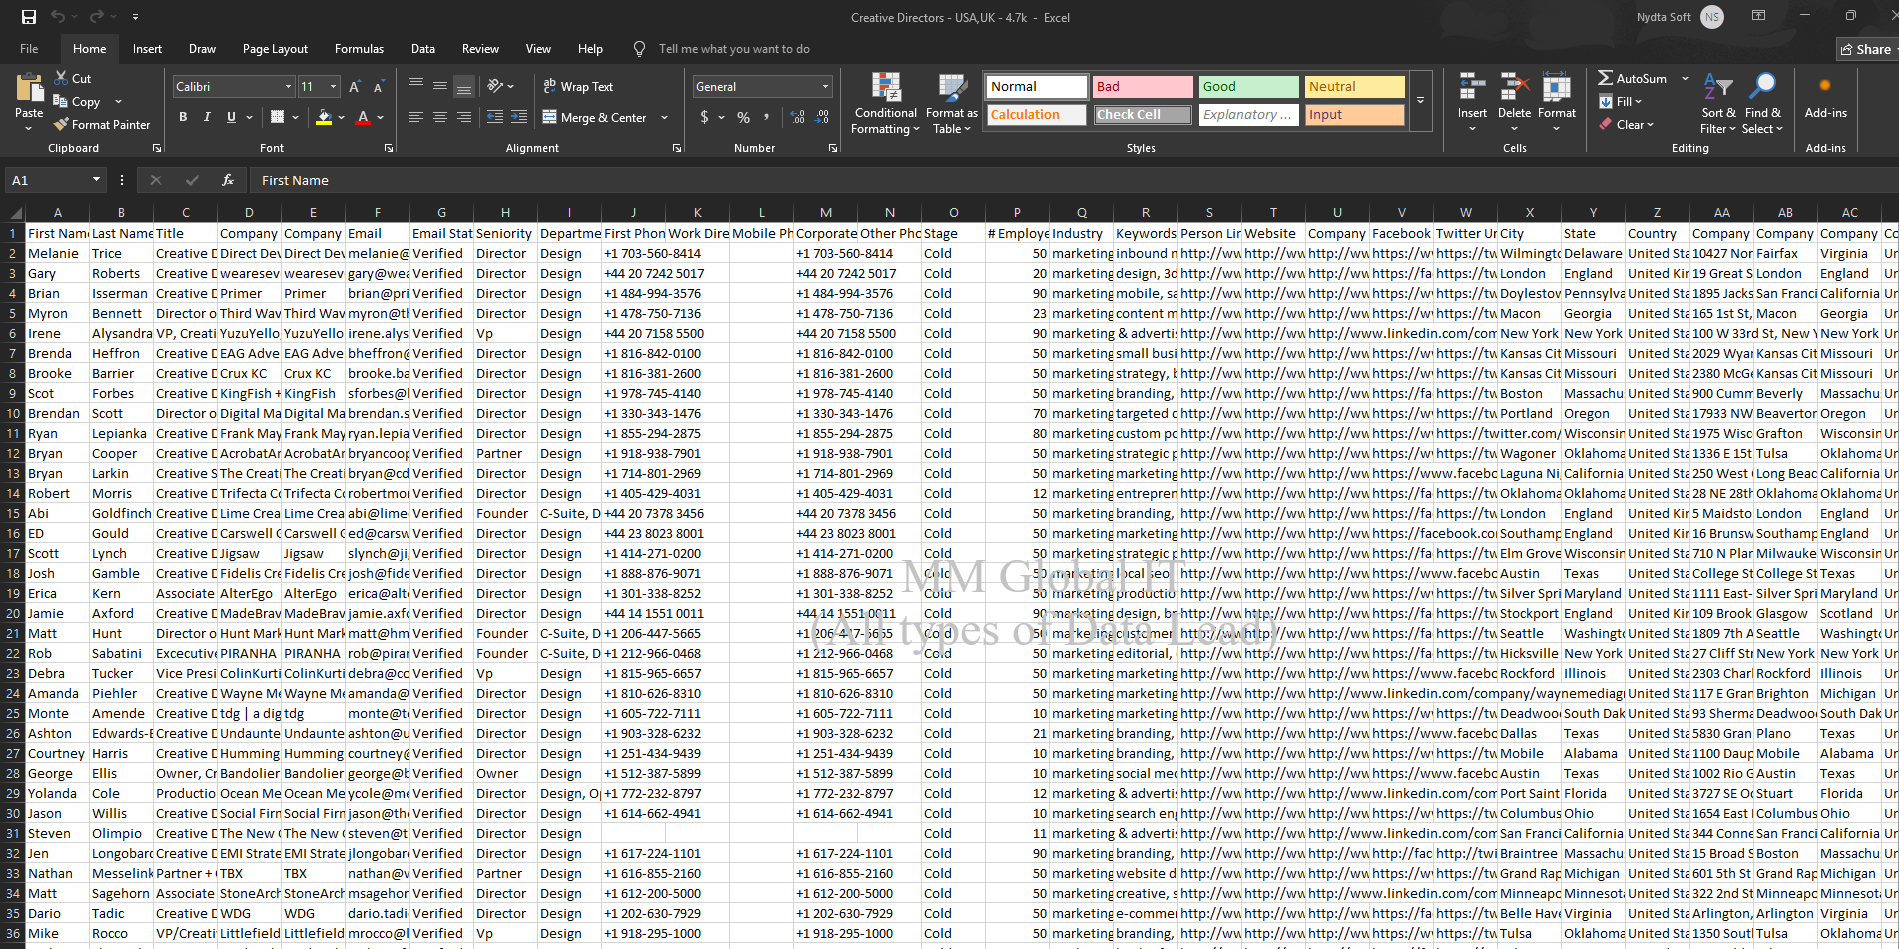The width and height of the screenshot is (1899, 949).
Task: Increase font size with the large A icon
Action: [x=355, y=87]
